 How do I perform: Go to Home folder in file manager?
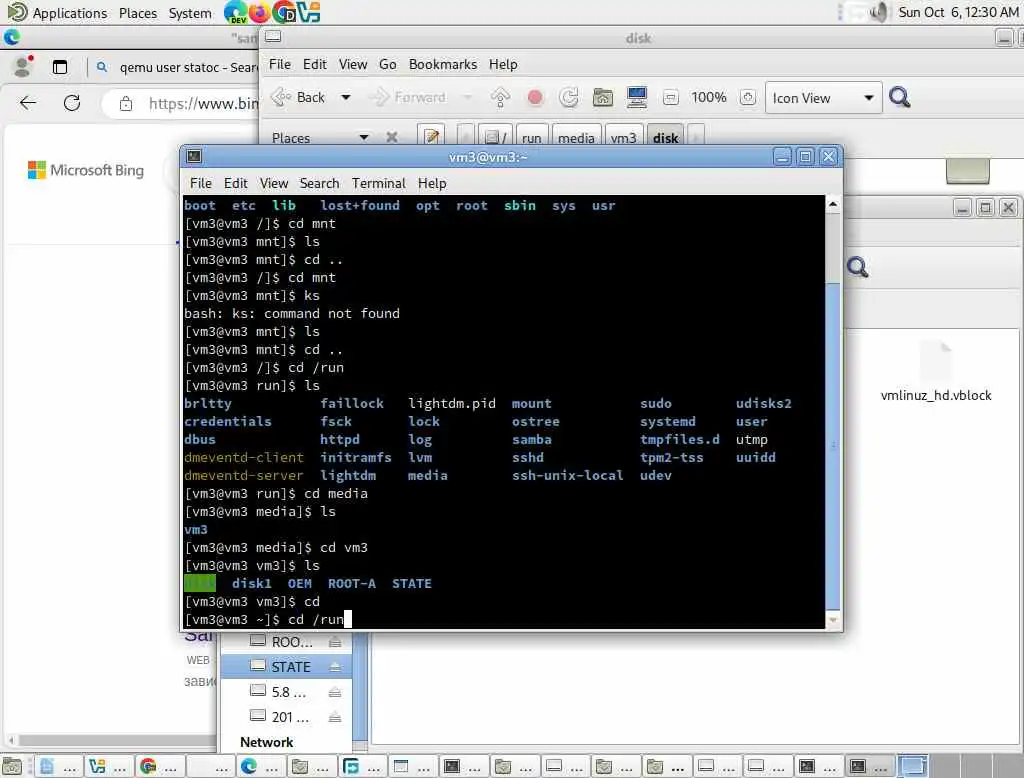(603, 97)
